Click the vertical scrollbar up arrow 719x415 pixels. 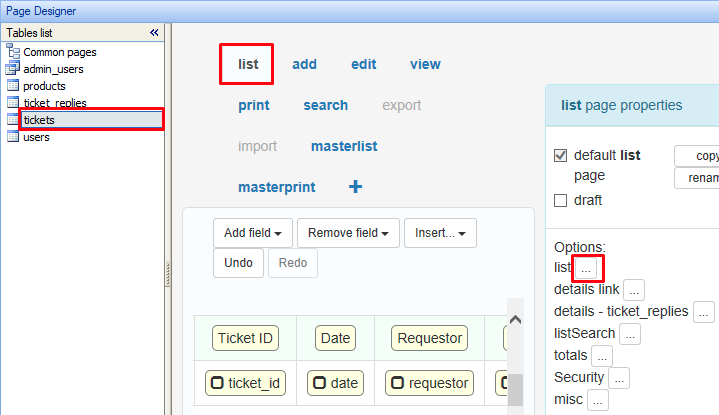coord(516,320)
